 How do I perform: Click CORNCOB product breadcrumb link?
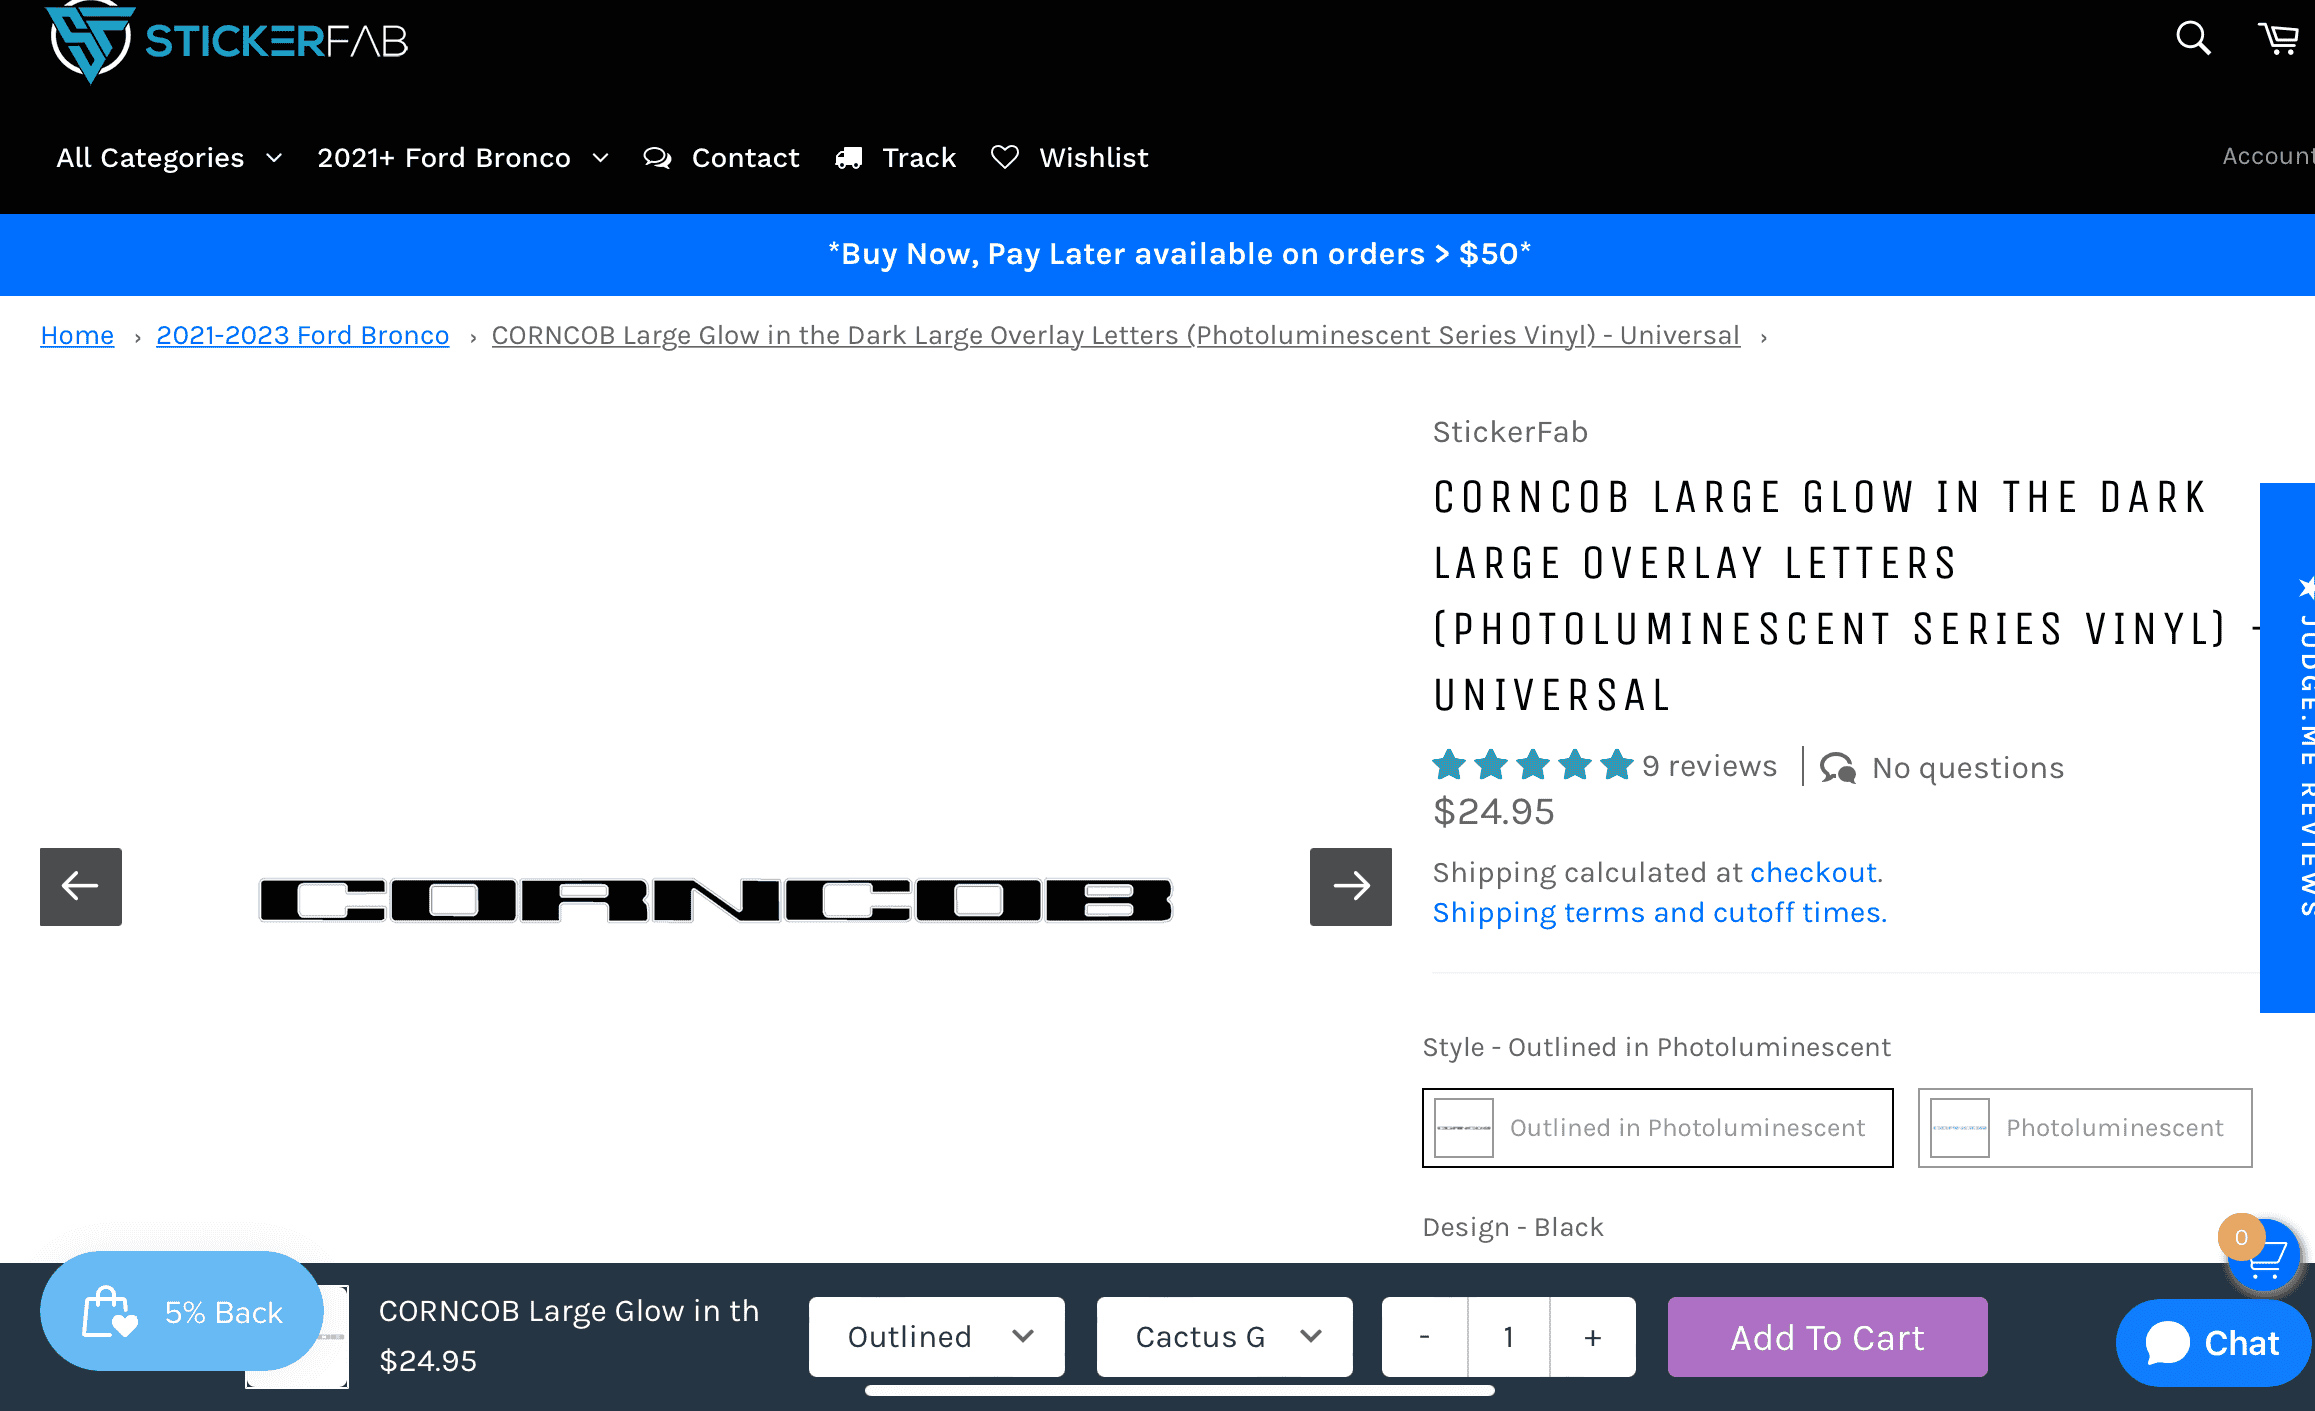point(1116,335)
